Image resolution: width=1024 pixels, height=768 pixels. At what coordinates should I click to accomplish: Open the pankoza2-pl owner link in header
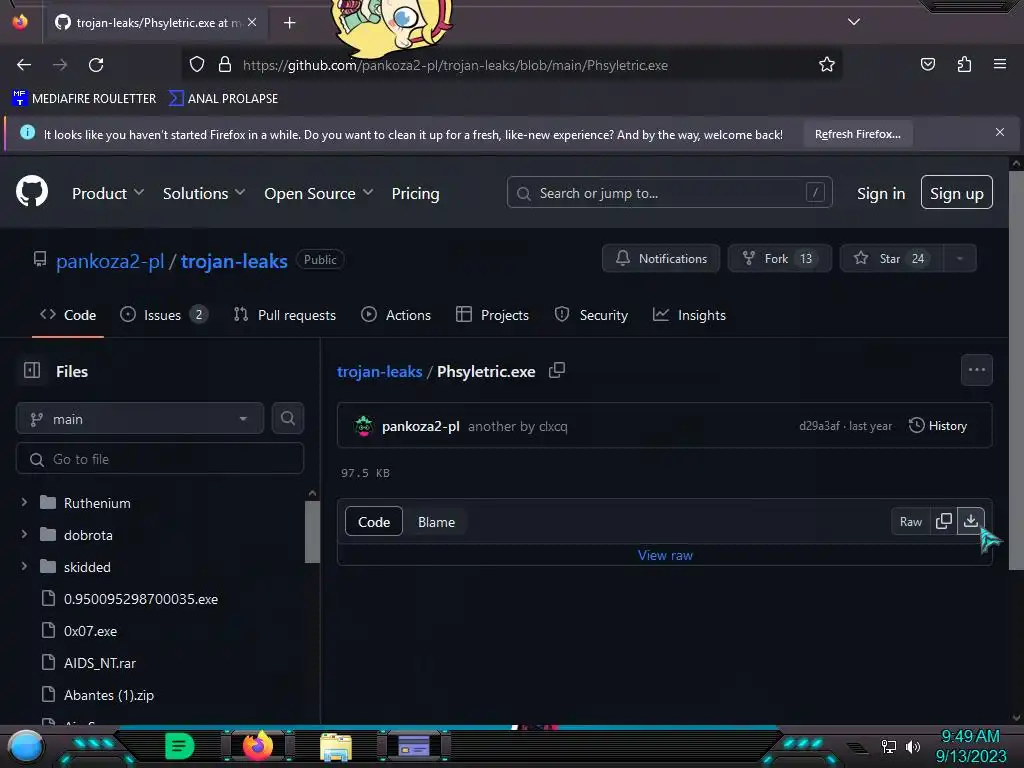(x=110, y=261)
